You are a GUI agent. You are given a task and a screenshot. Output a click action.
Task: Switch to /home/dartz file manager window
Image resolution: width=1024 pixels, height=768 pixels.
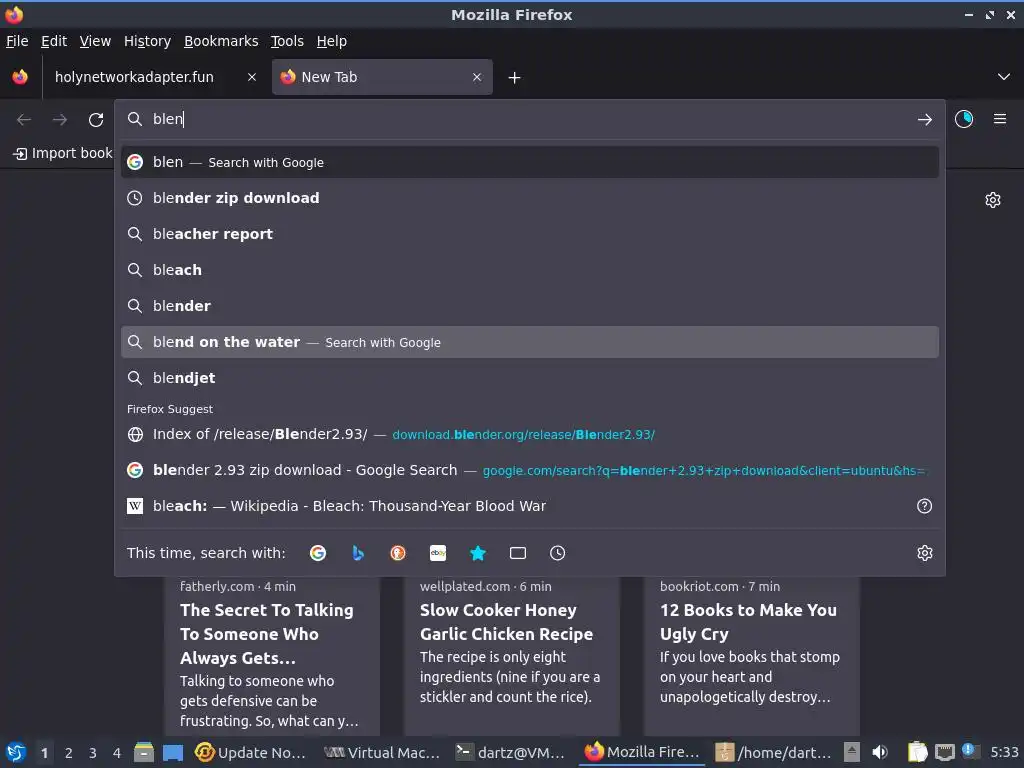click(773, 752)
